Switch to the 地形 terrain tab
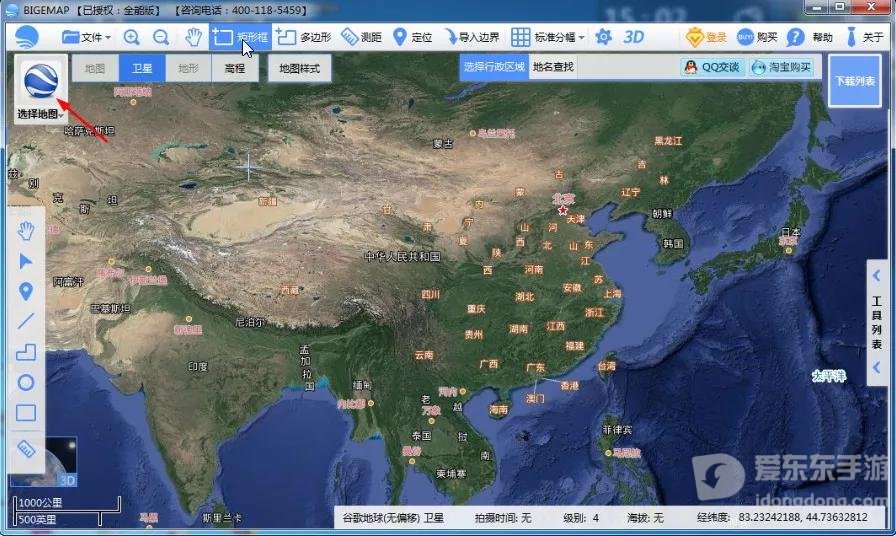The image size is (896, 536). tap(189, 69)
